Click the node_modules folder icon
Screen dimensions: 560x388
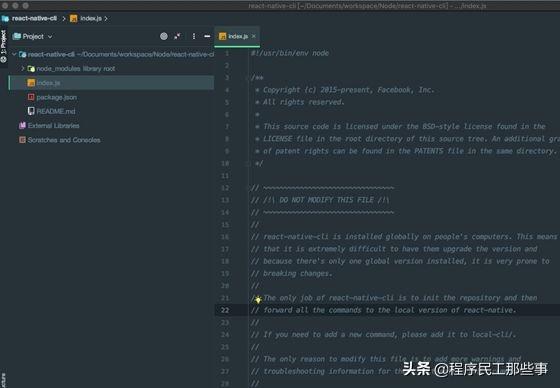tap(31, 68)
